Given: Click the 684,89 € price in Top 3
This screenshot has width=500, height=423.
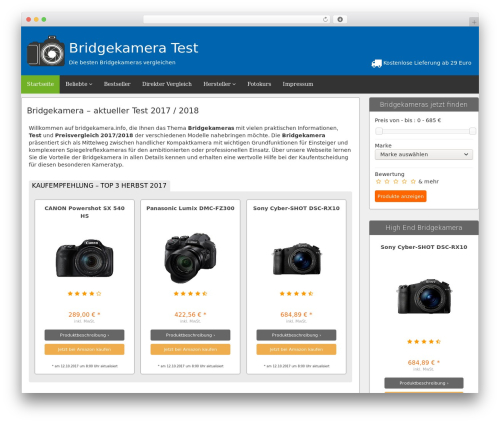Looking at the screenshot, I should [x=296, y=314].
